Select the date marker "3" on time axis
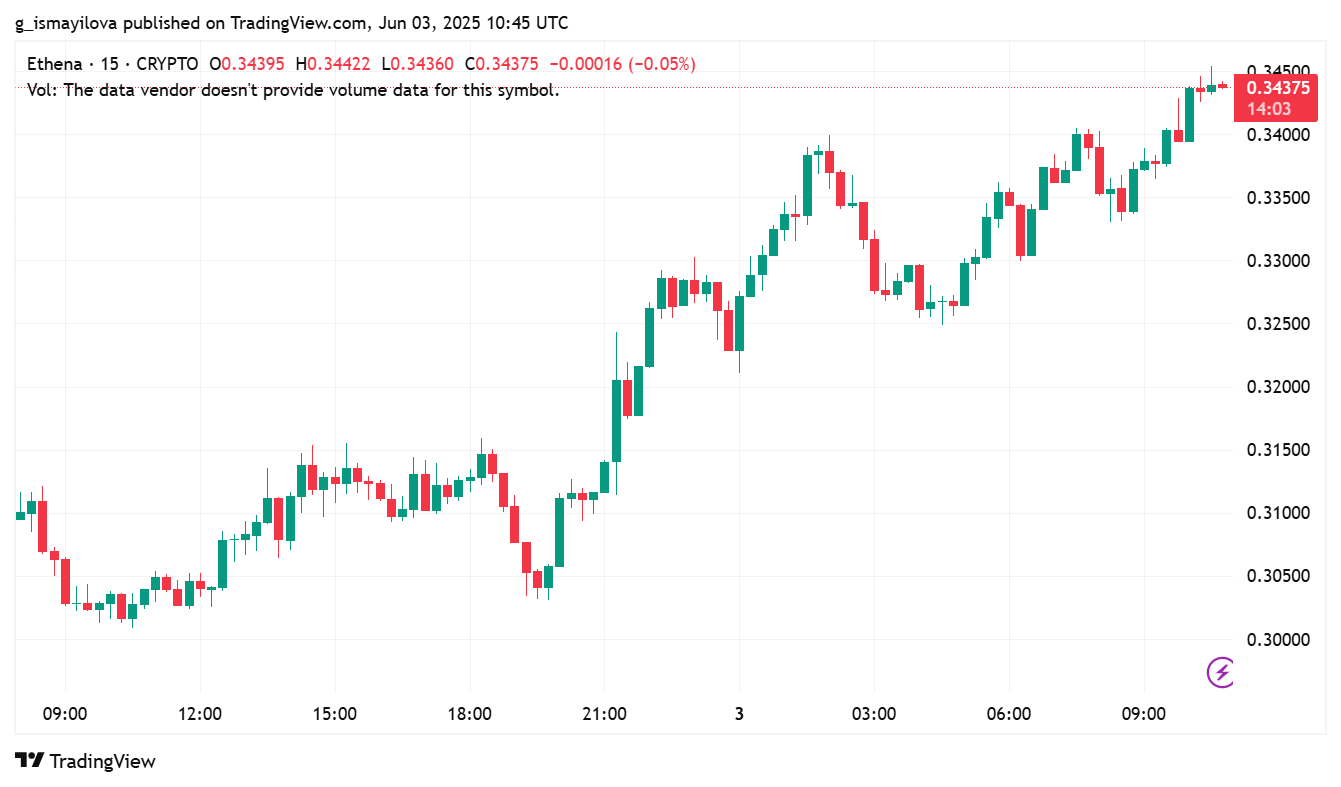 739,714
